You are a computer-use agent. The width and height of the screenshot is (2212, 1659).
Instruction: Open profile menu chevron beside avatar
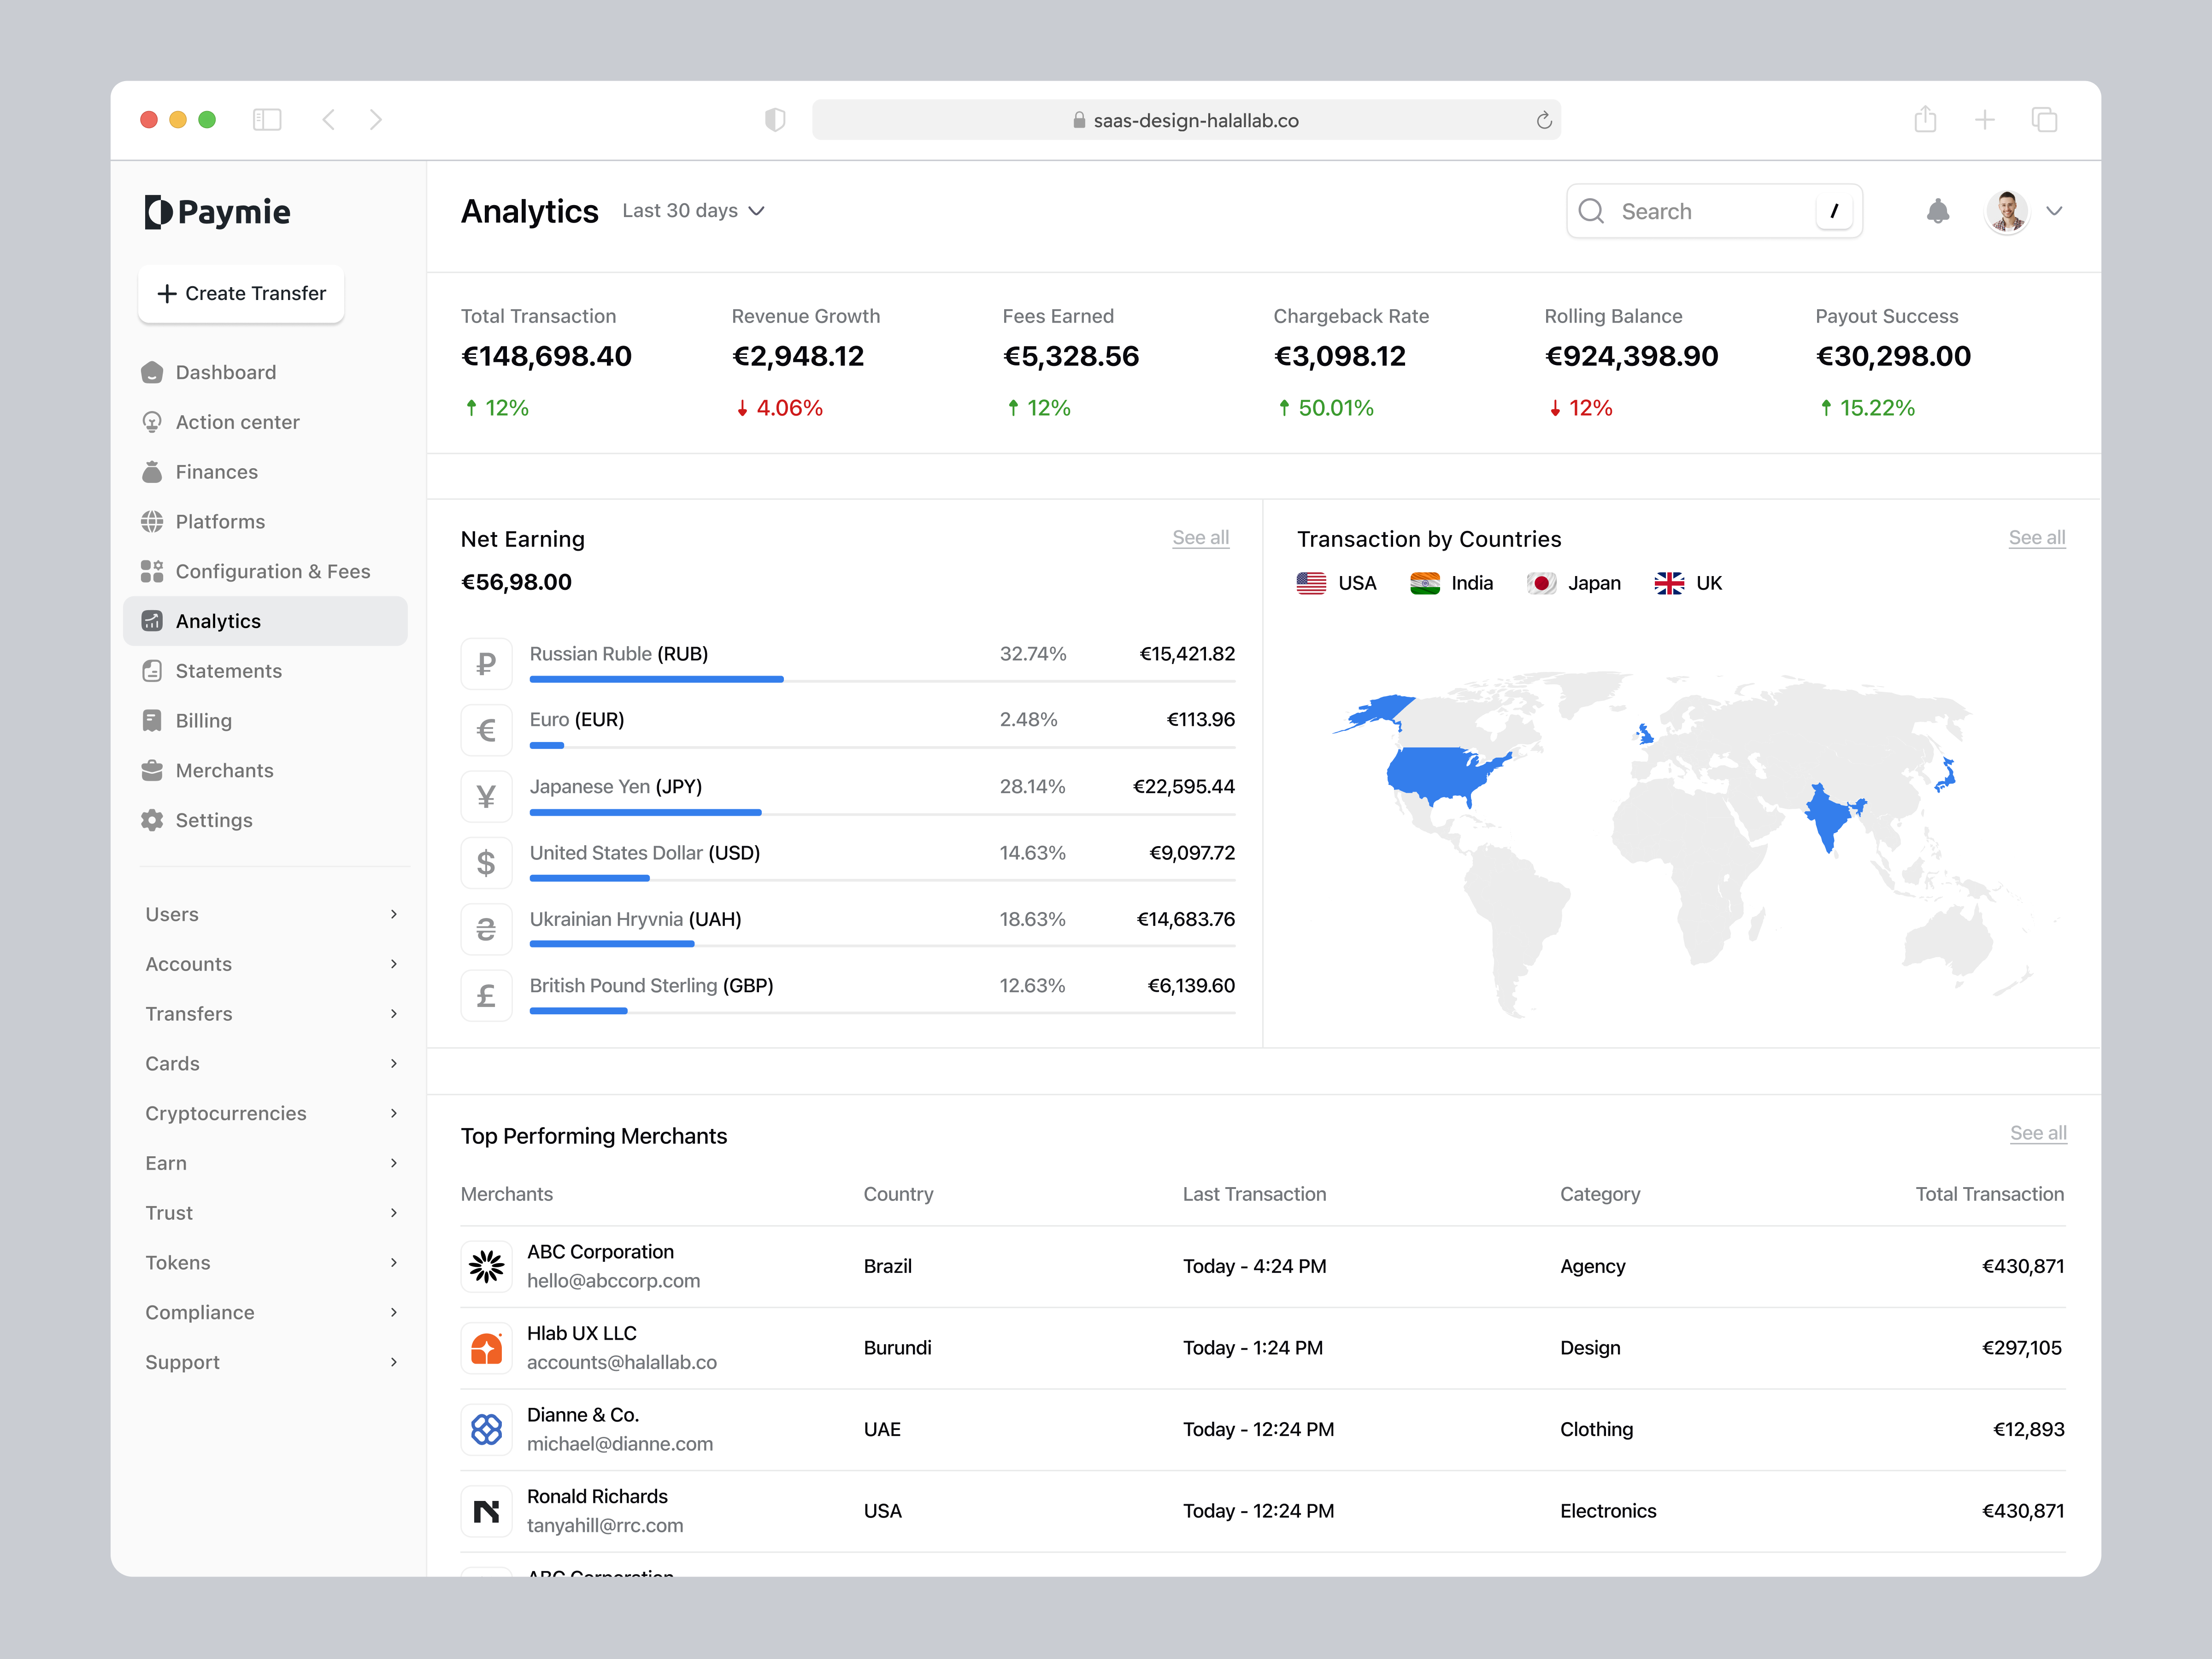2054,211
